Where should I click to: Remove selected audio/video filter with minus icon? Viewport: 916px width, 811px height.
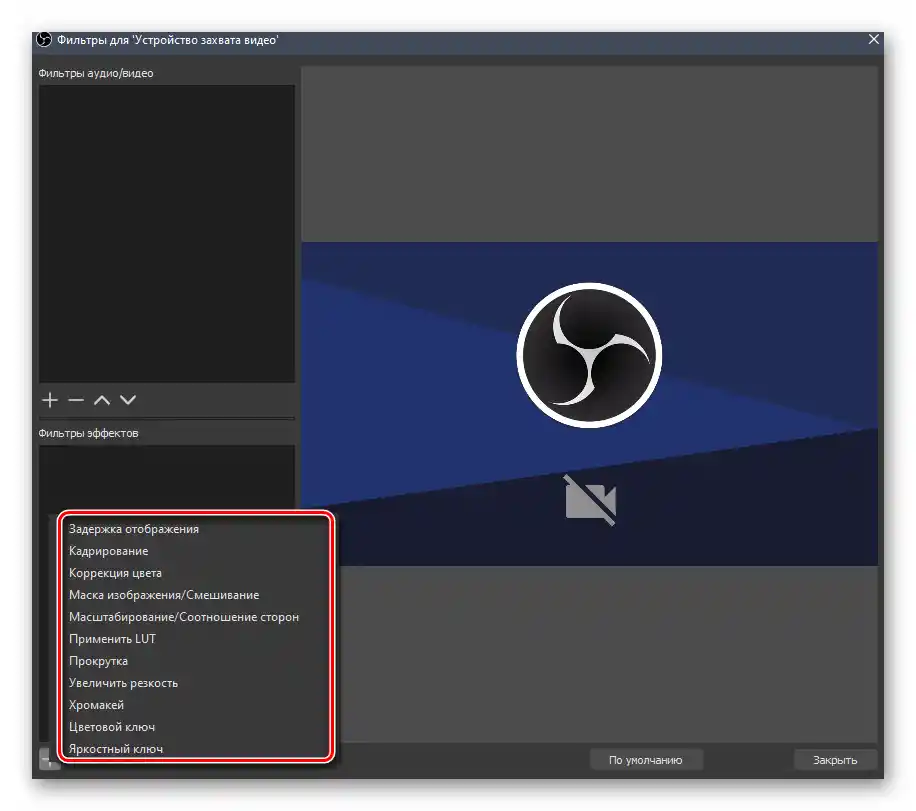76,400
